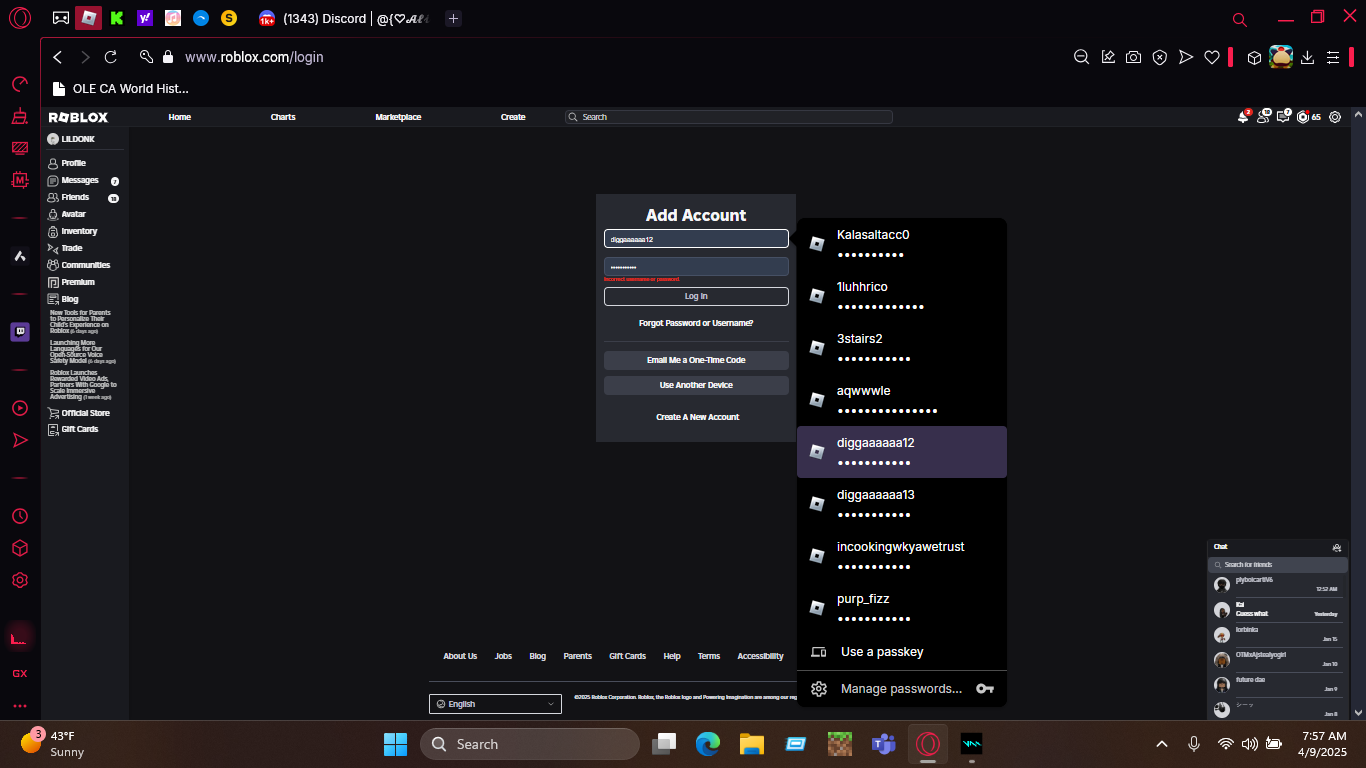Select saved account 3stairs2
This screenshot has width=1366, height=768.
click(902, 348)
